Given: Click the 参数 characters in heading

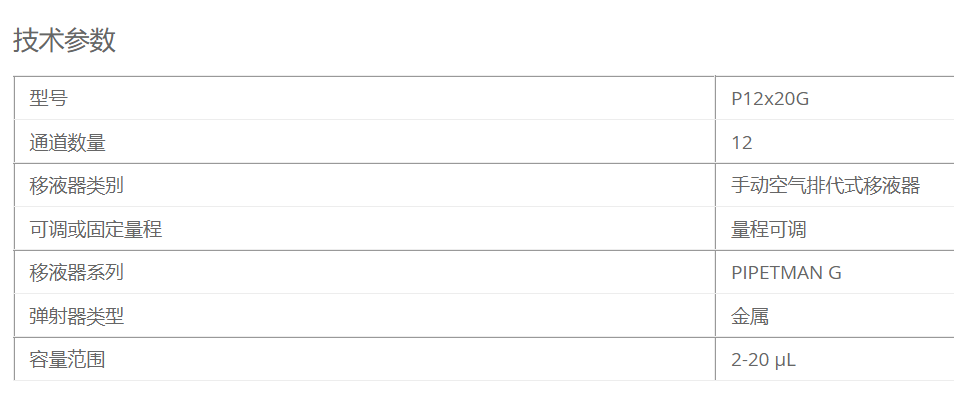Looking at the screenshot, I should tap(90, 41).
